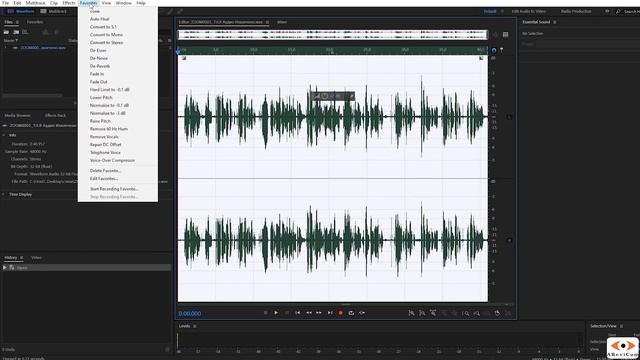Open the Multitrack menu

(36, 3)
